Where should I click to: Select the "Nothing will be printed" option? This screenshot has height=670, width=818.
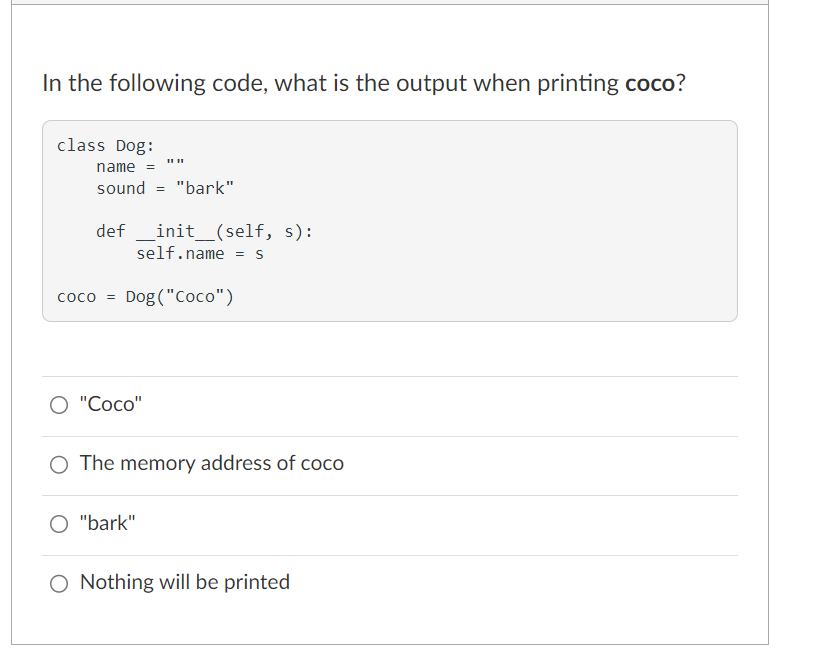pos(59,582)
